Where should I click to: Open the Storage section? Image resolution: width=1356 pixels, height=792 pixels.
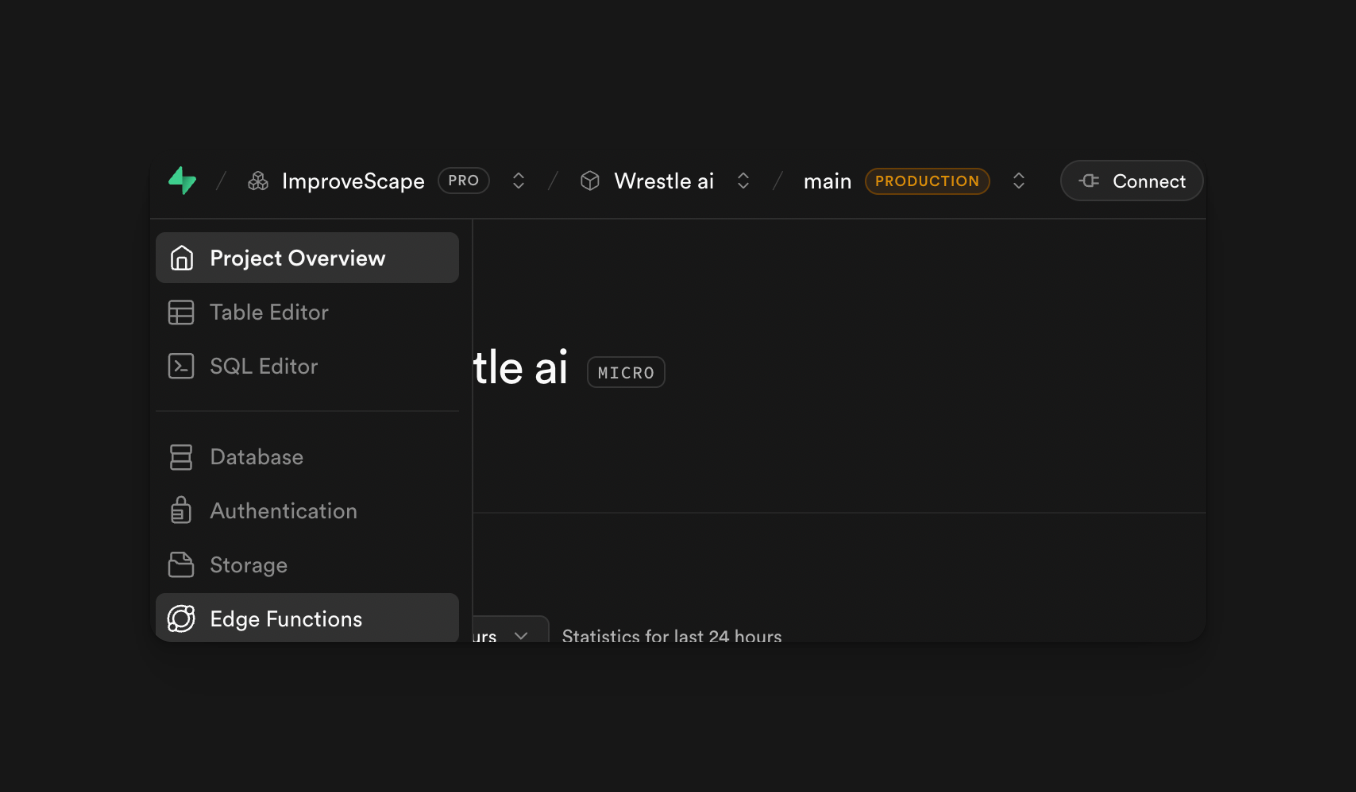click(x=307, y=565)
